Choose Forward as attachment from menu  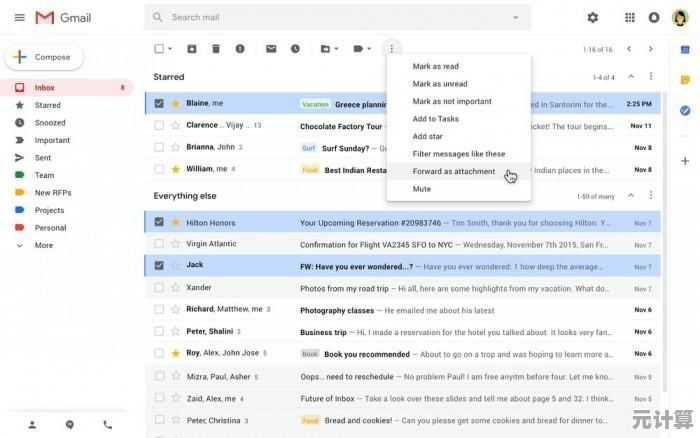[x=453, y=171]
